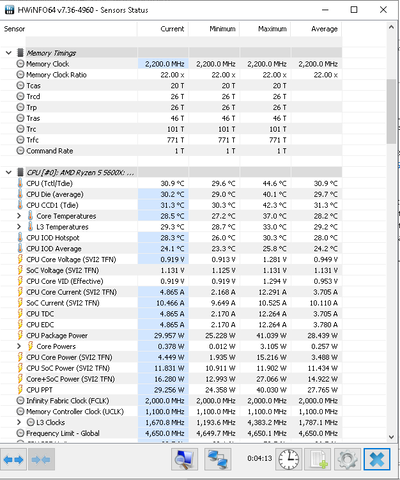The image size is (400, 480).
Task: Click the Infinity Fabric Clock icon
Action: [x=20, y=401]
